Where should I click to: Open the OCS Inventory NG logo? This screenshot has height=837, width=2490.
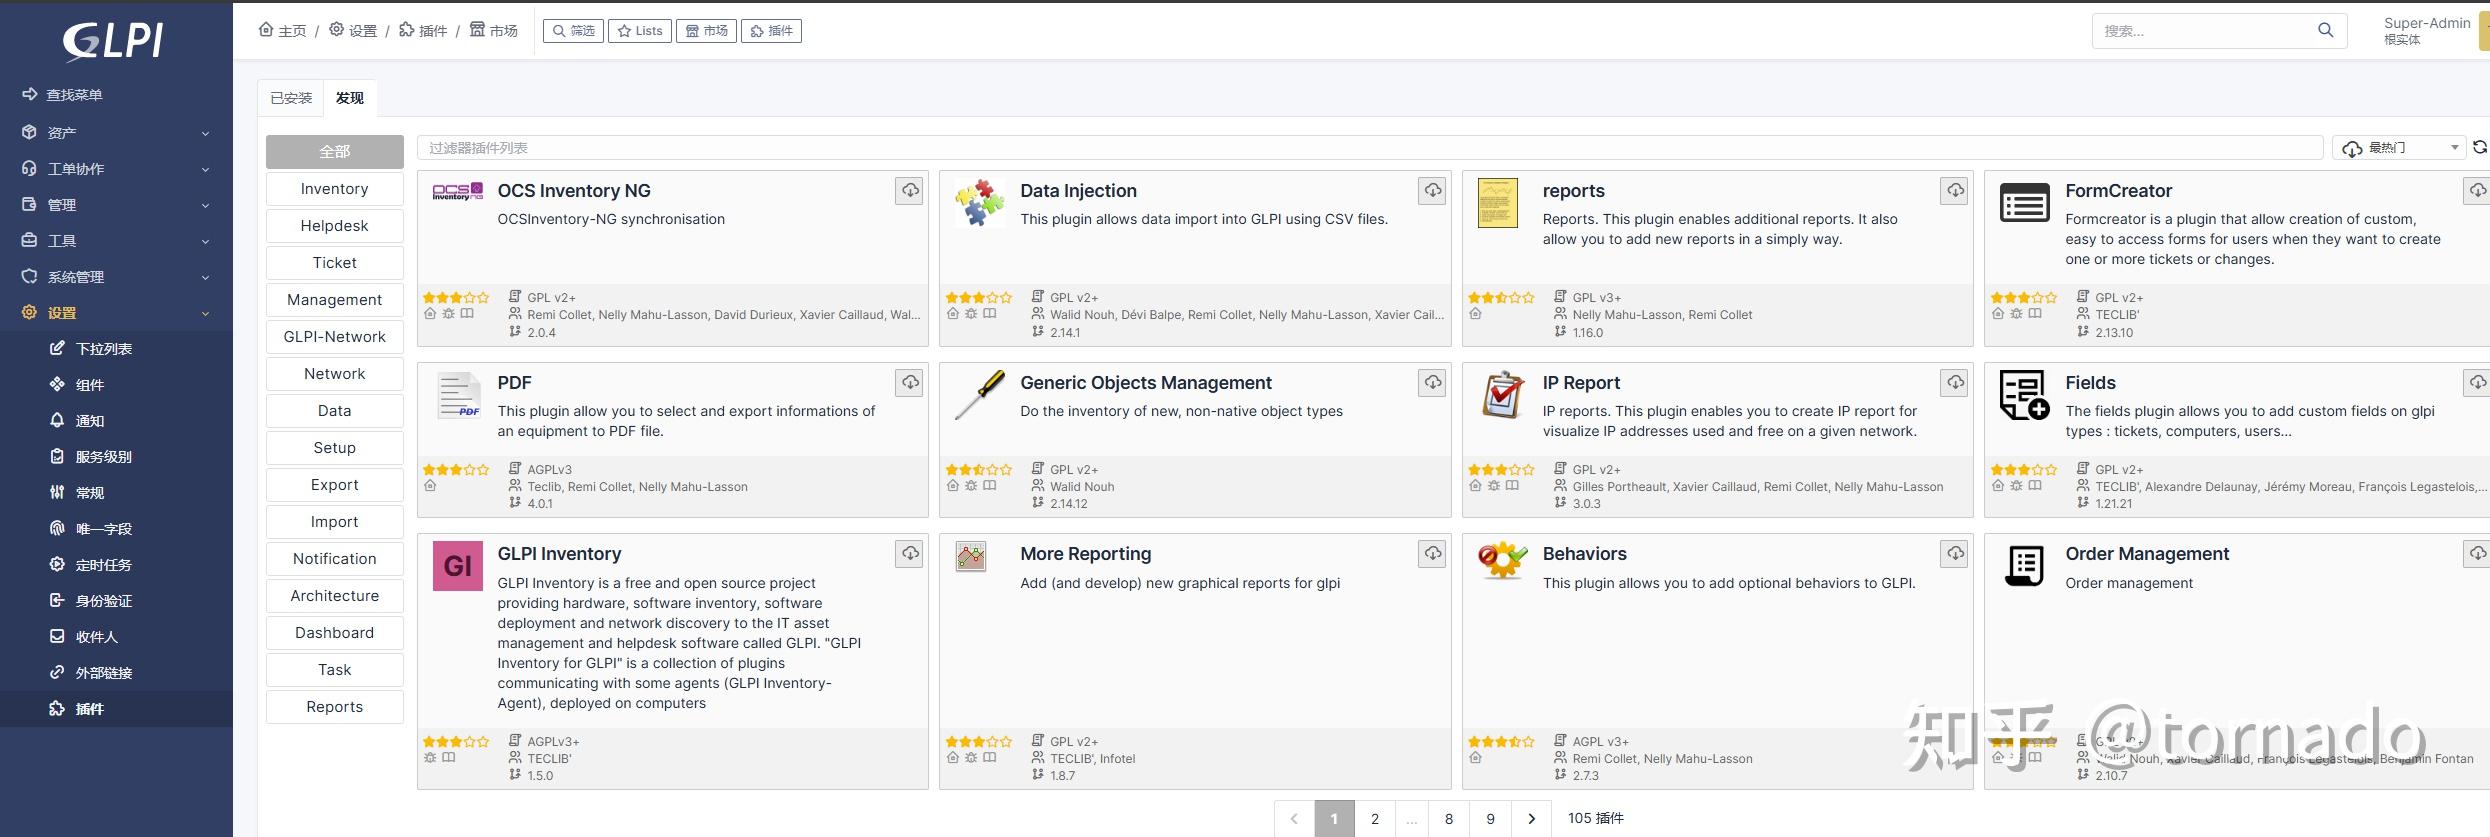tap(457, 192)
